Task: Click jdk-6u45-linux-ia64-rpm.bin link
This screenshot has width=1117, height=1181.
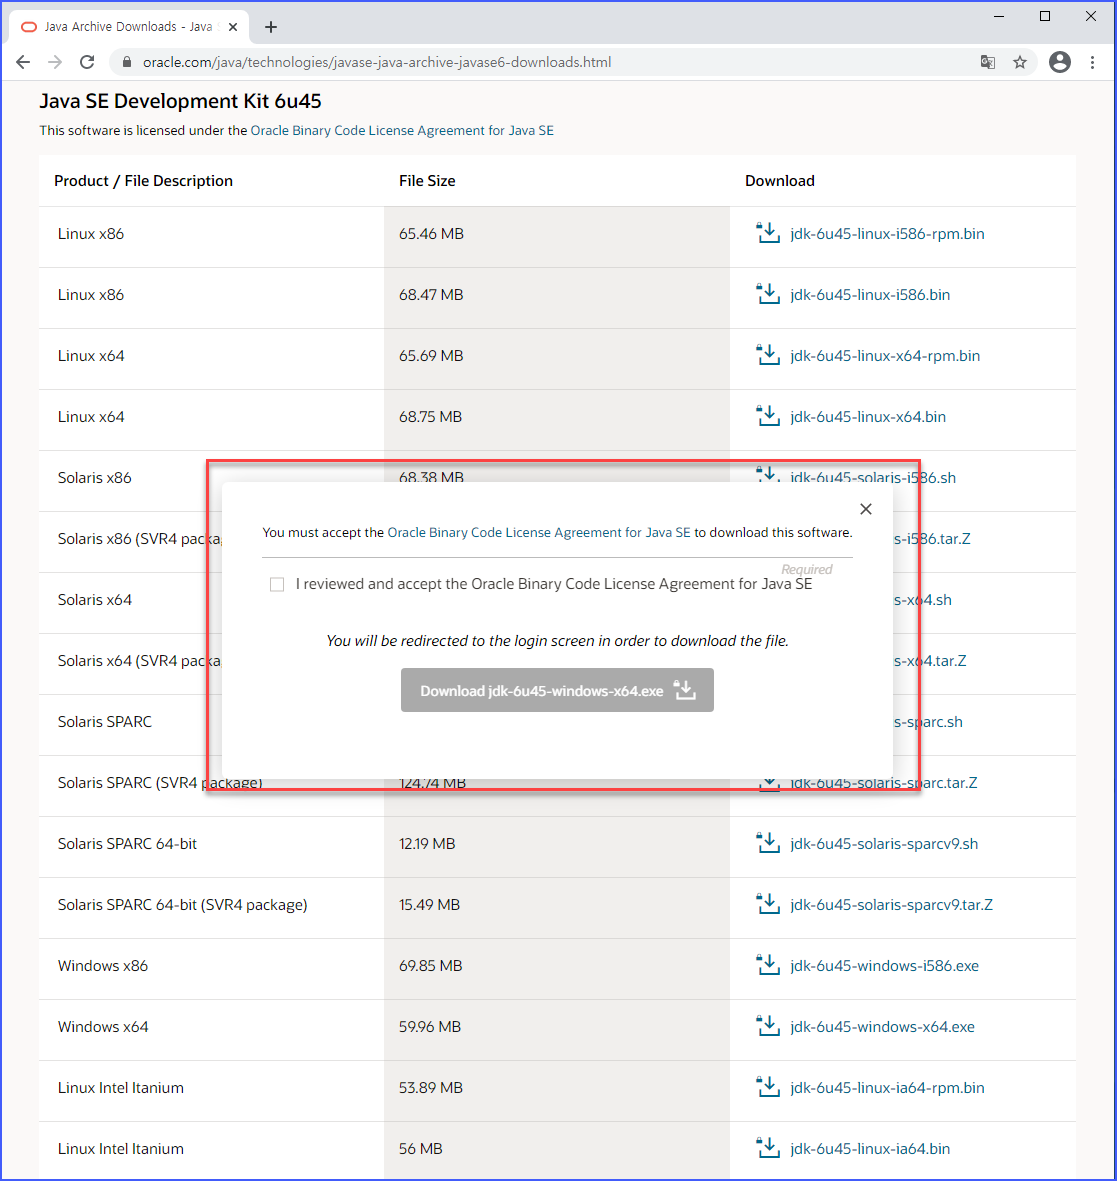Action: click(x=887, y=1088)
